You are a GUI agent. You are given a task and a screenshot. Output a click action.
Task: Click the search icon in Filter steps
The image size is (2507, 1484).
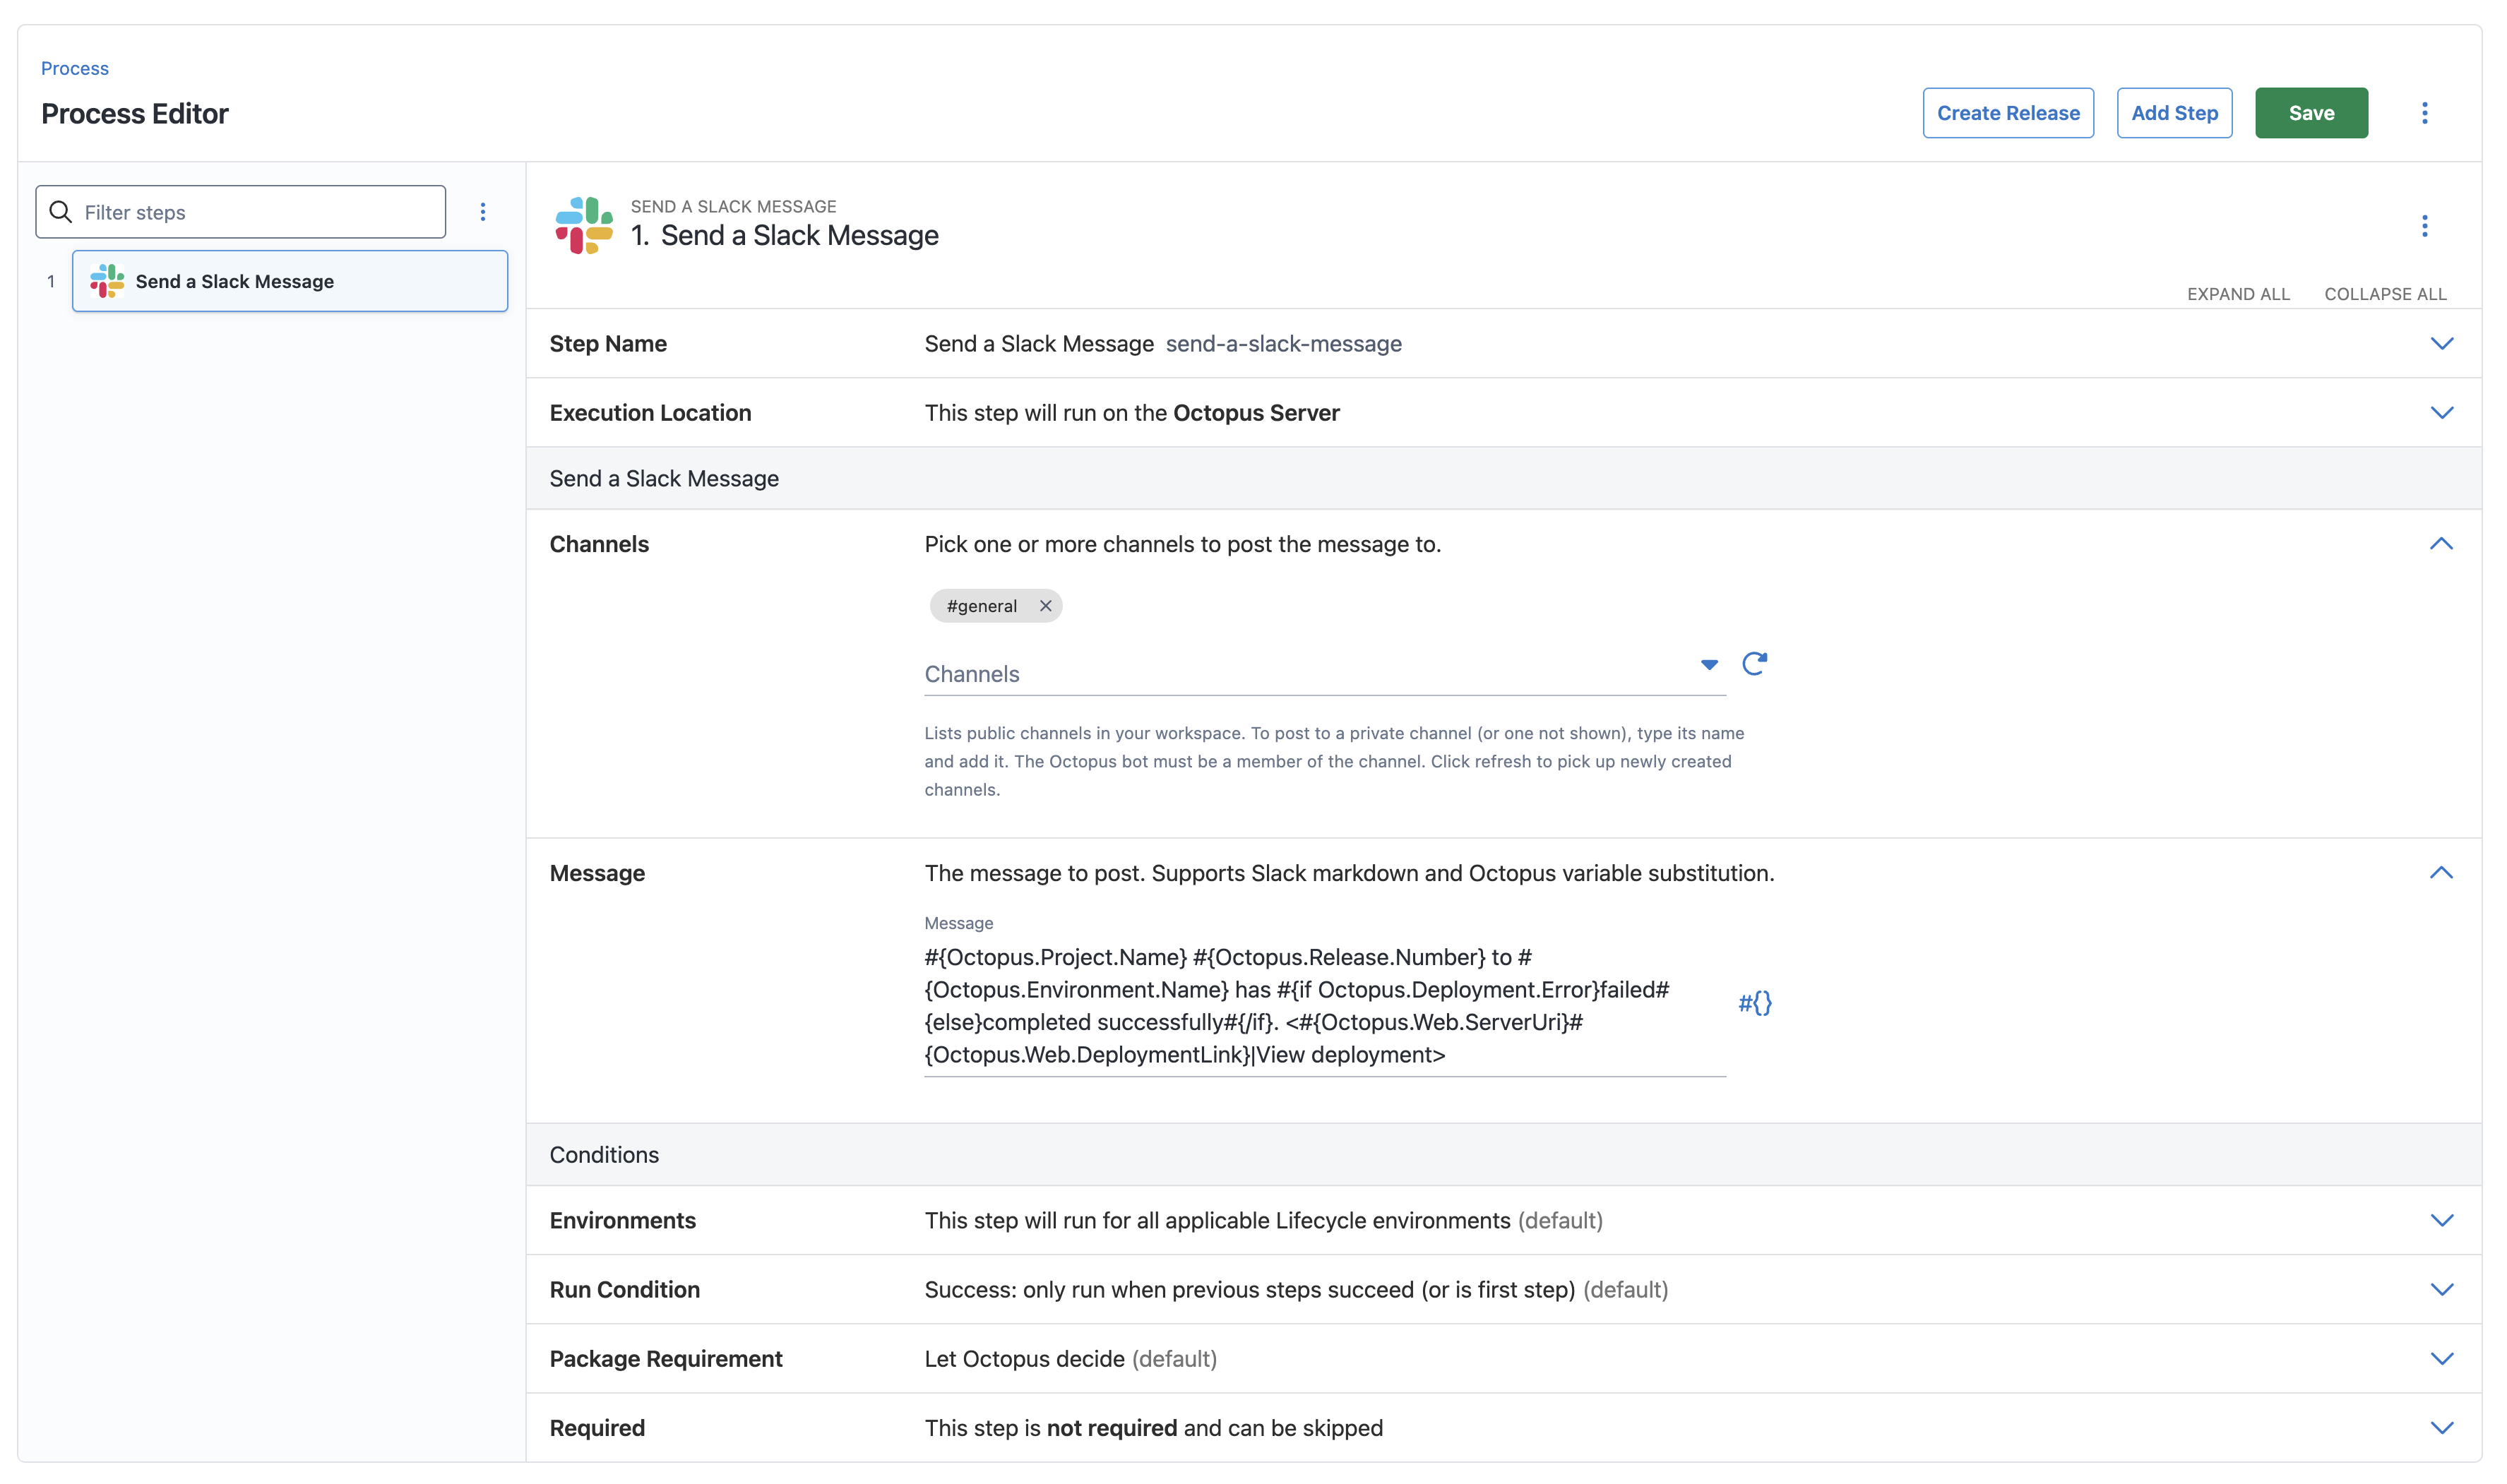[x=61, y=212]
